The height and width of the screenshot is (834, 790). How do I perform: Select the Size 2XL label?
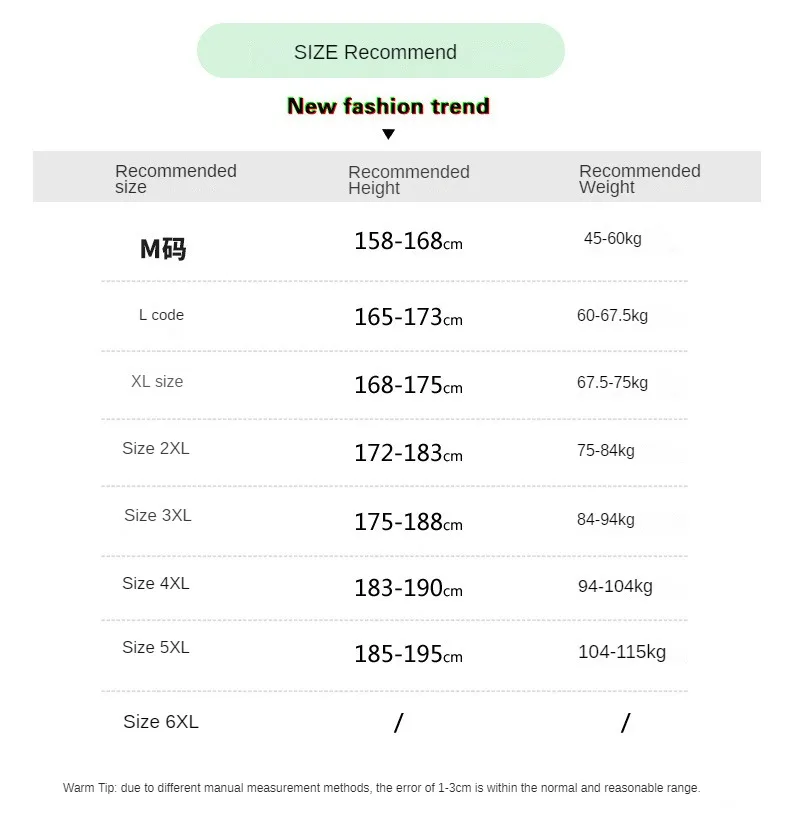155,448
